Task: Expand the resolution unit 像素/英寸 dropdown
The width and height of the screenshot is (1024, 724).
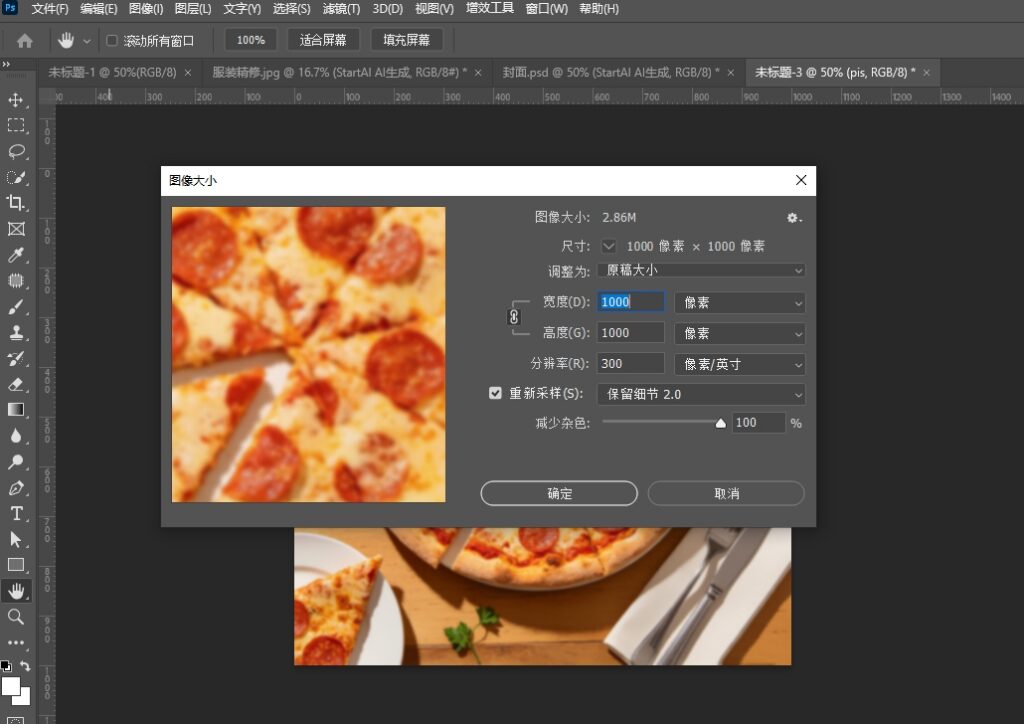Action: click(739, 364)
